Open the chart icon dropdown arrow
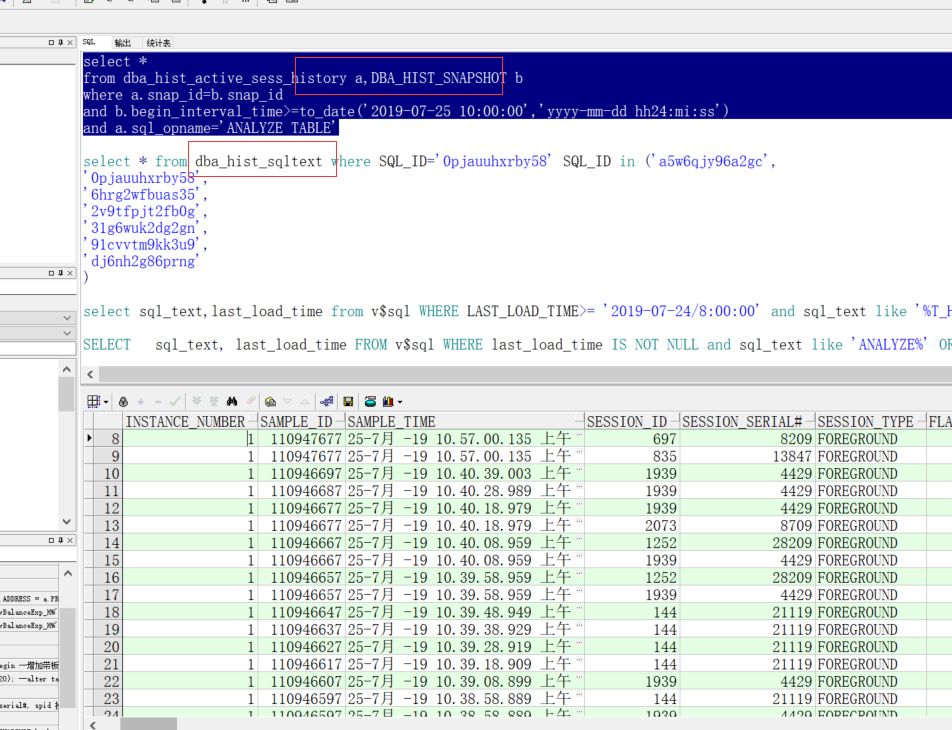Image resolution: width=952 pixels, height=730 pixels. (398, 401)
